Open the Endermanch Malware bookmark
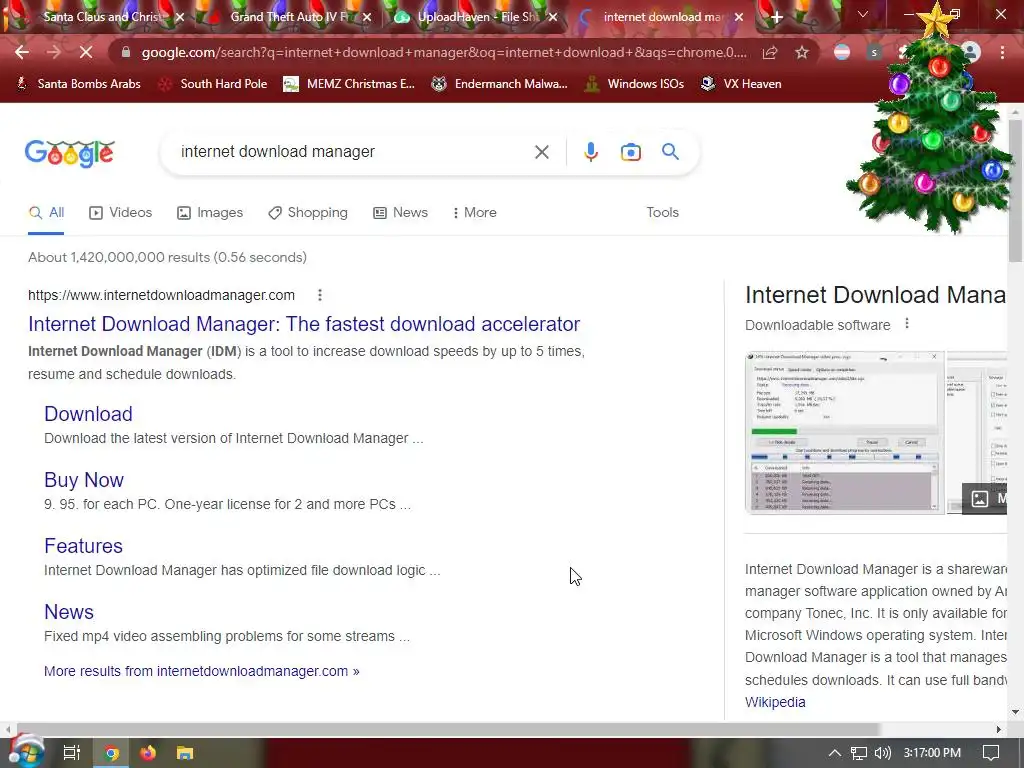 click(500, 84)
